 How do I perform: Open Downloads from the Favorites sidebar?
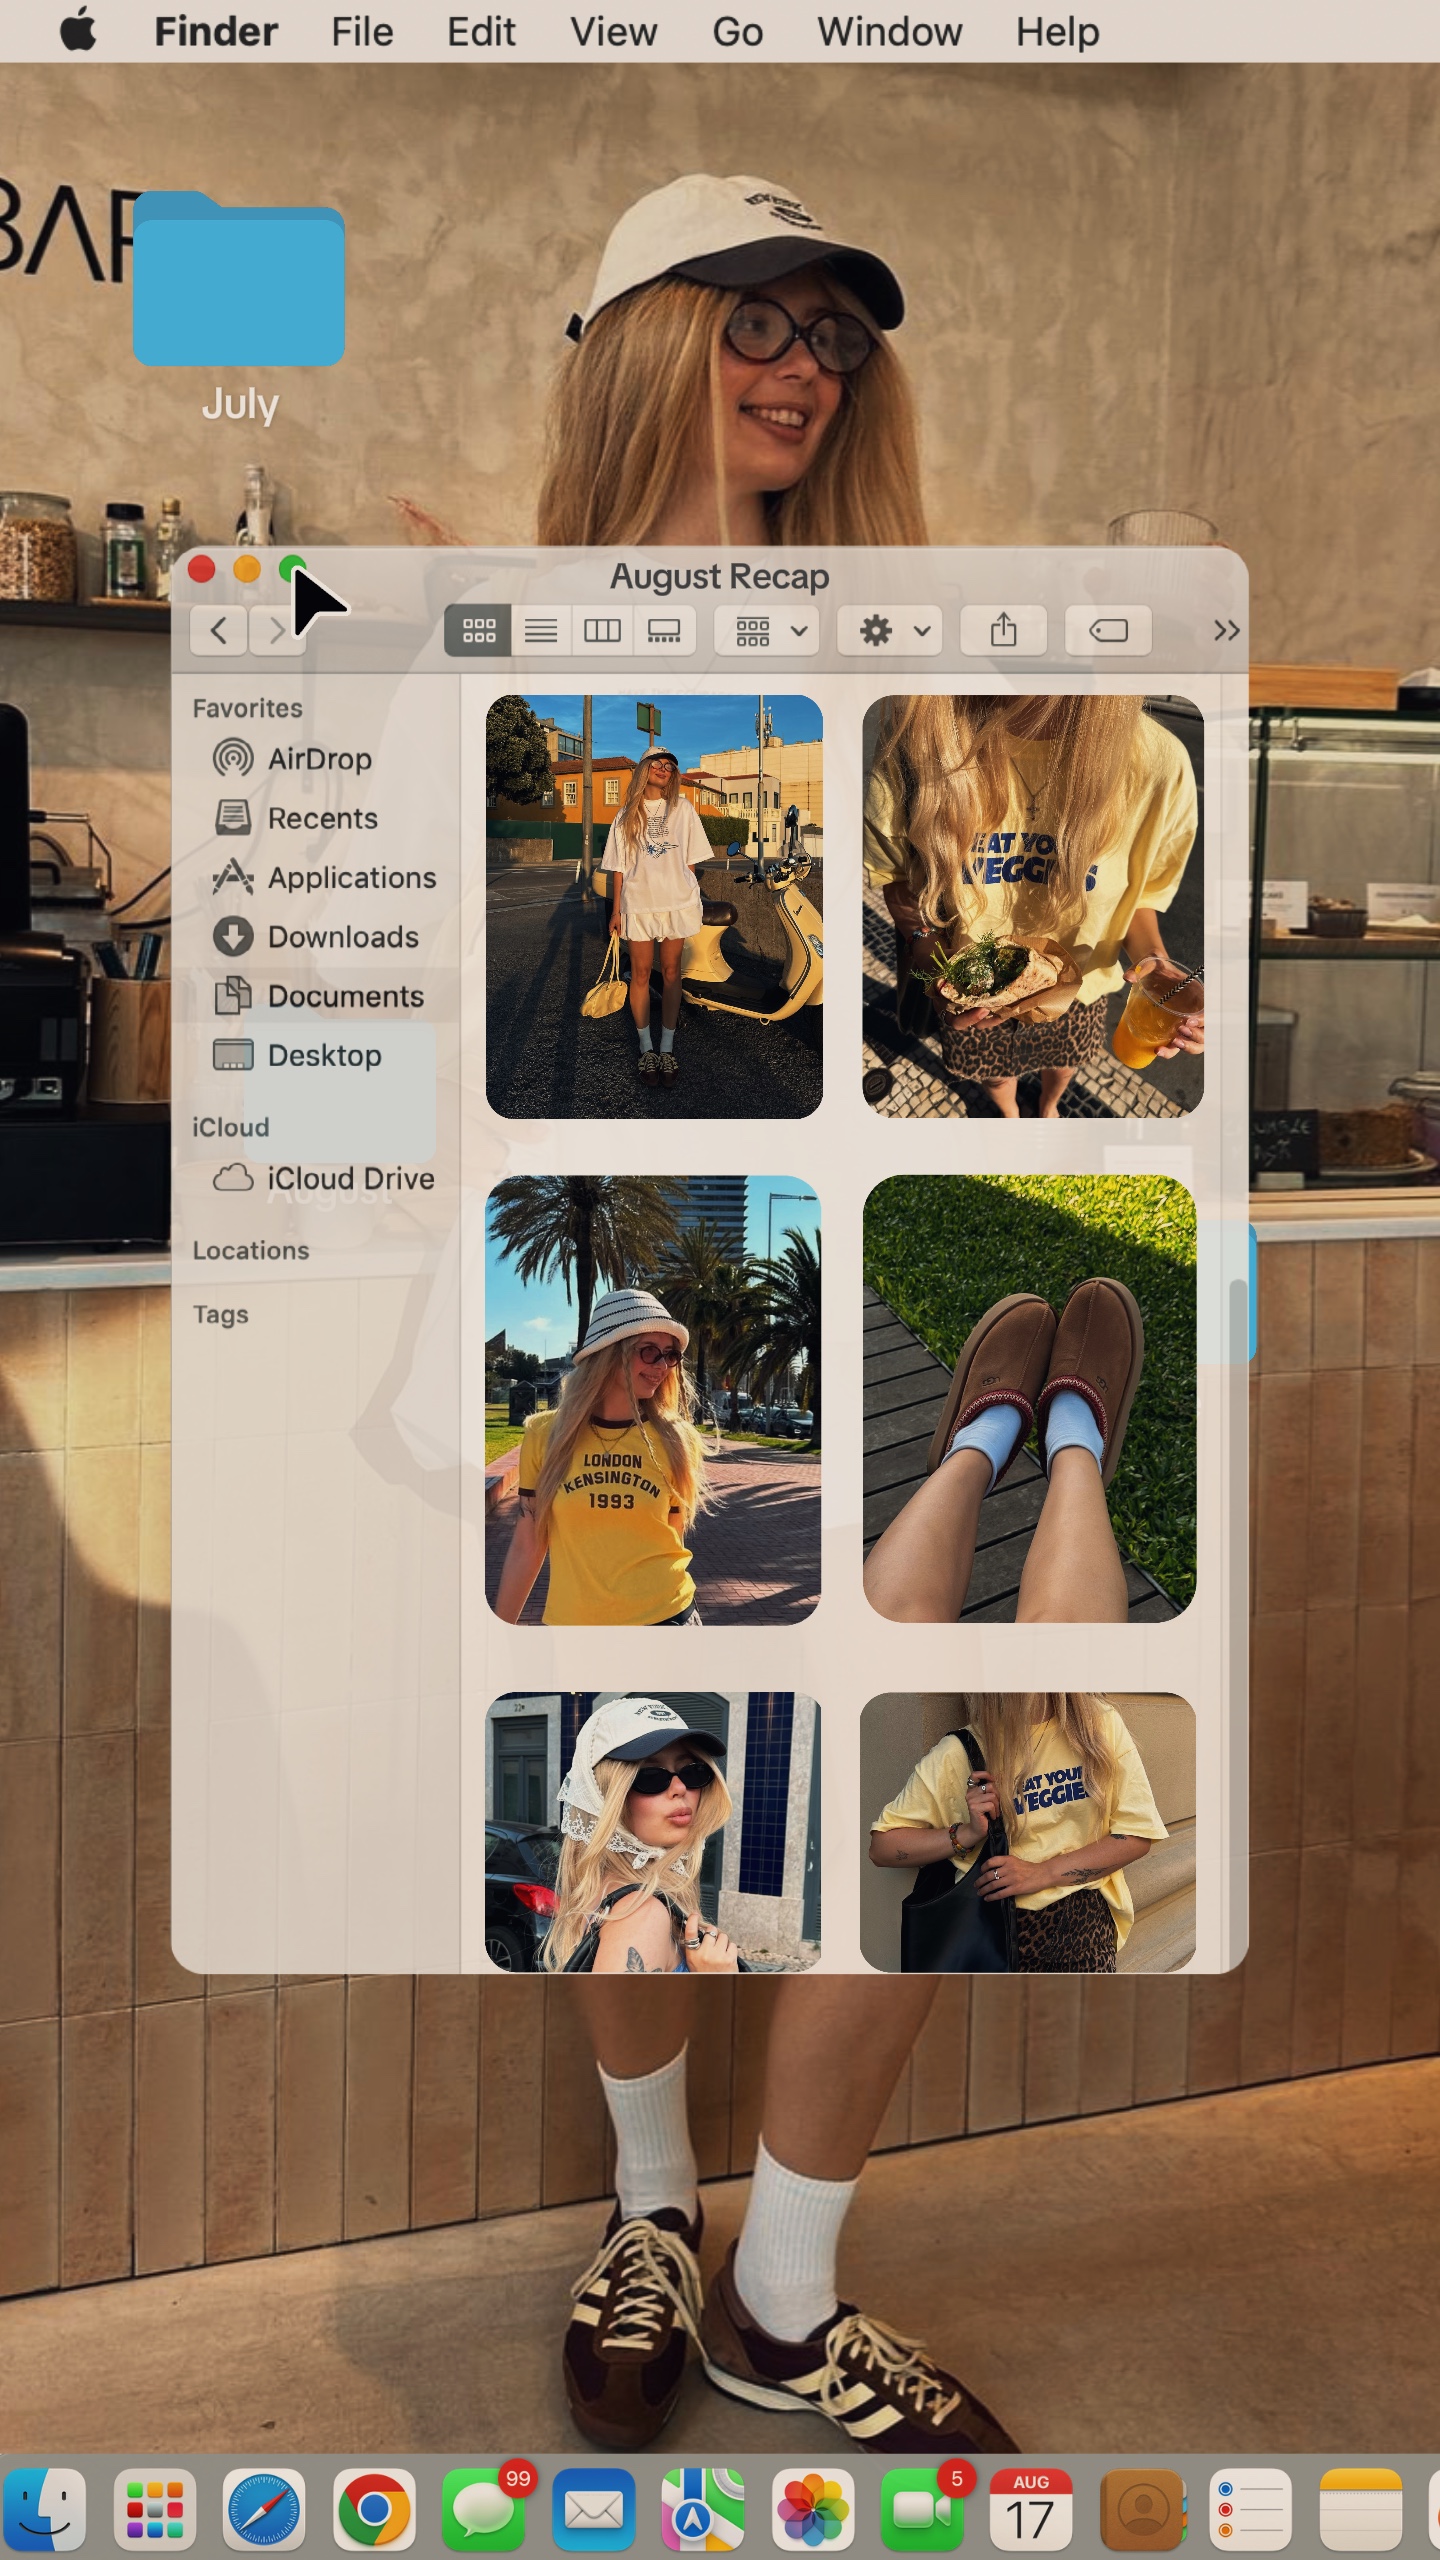coord(342,937)
